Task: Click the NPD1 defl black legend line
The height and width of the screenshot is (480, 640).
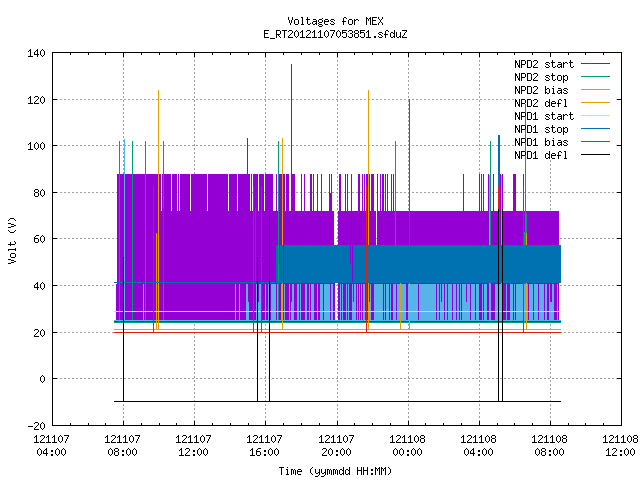Action: [595, 155]
